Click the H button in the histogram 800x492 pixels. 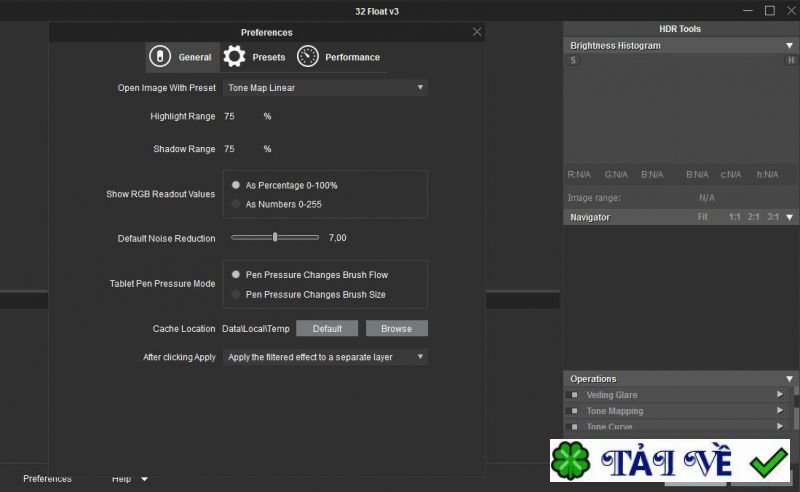790,60
